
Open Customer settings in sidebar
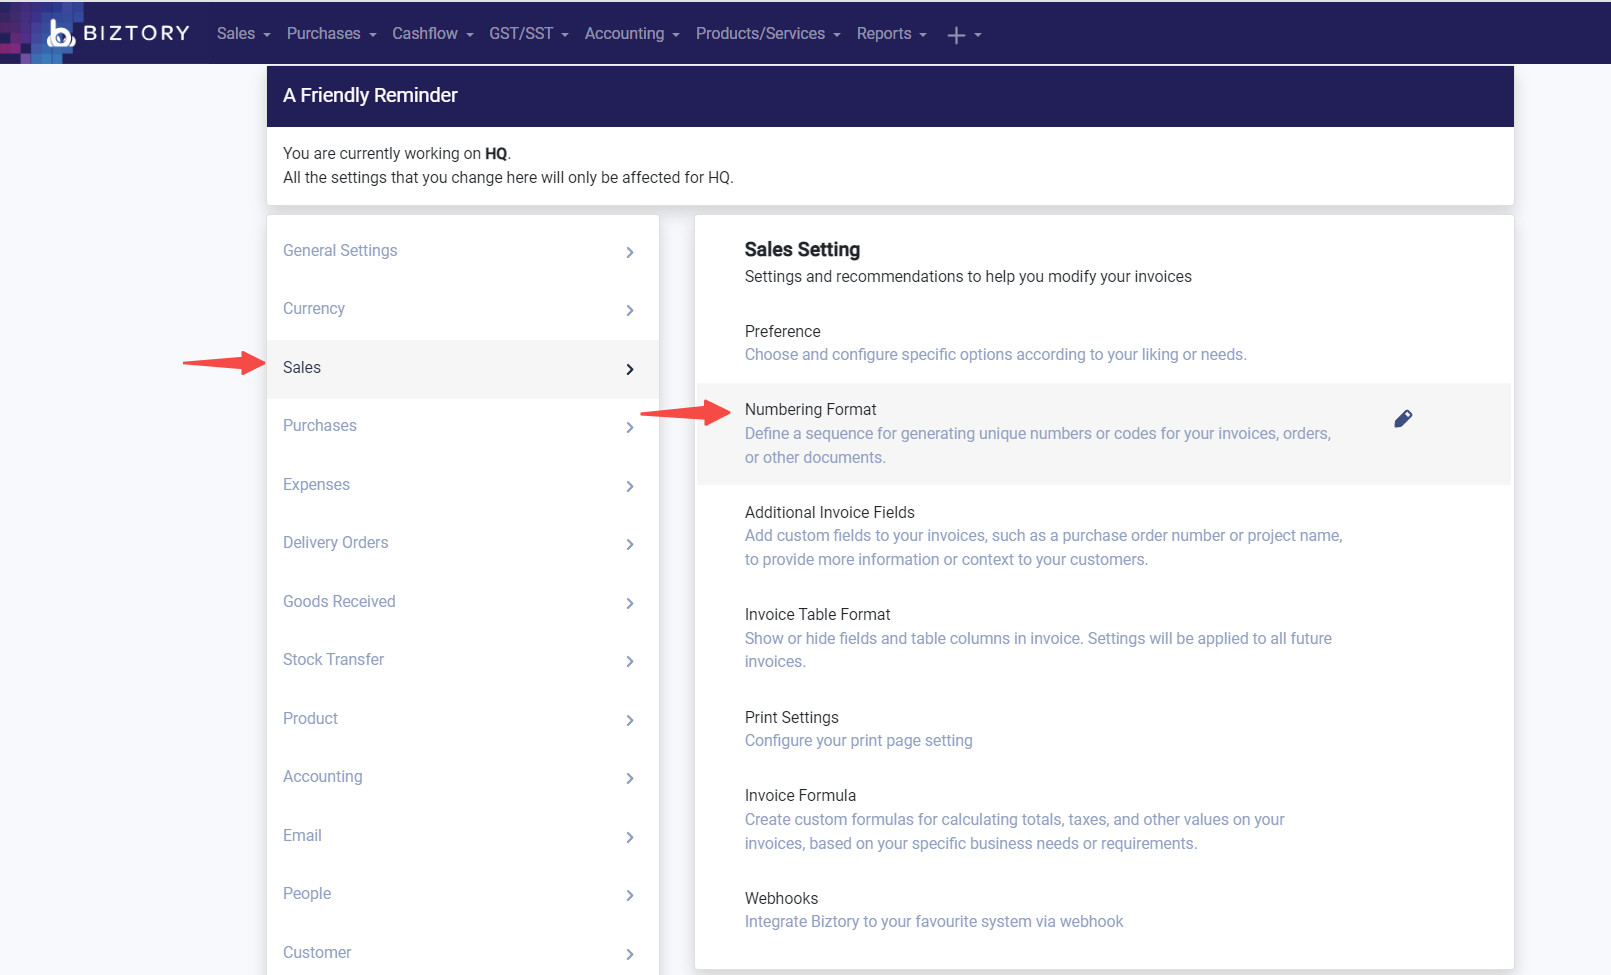pyautogui.click(x=317, y=952)
